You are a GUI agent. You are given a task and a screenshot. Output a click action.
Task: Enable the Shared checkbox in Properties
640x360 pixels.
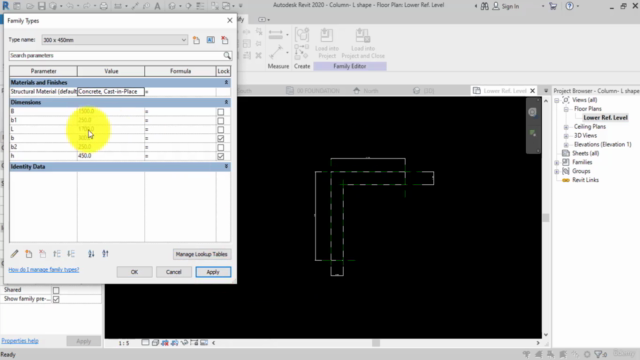point(56,290)
